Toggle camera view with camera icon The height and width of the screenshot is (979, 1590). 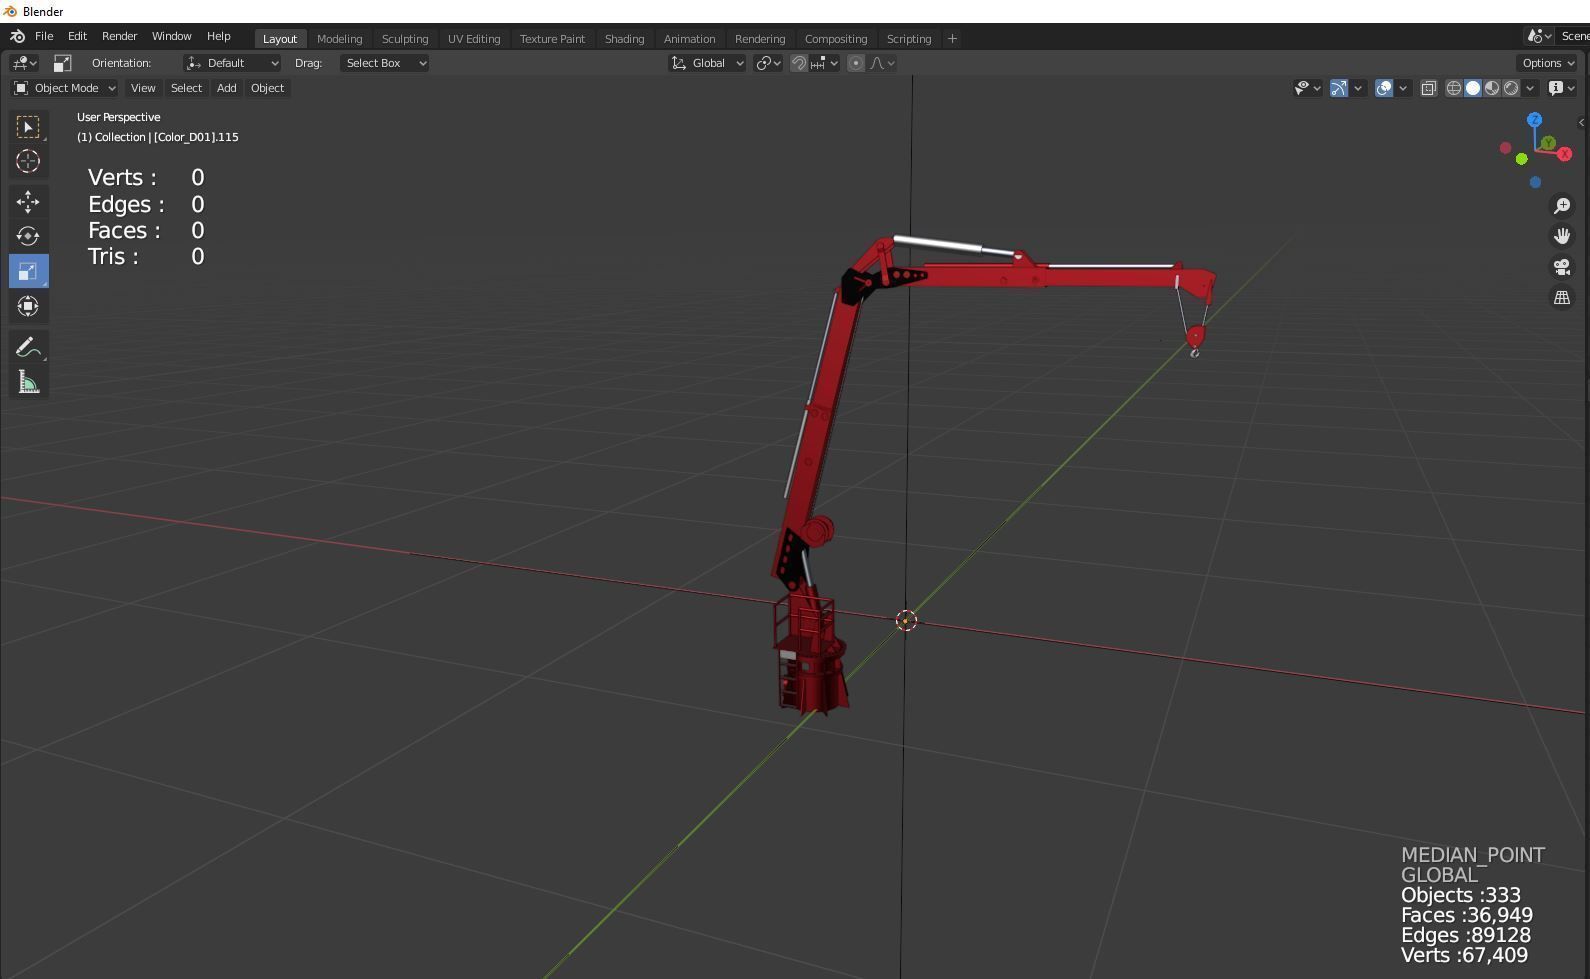click(x=1562, y=267)
